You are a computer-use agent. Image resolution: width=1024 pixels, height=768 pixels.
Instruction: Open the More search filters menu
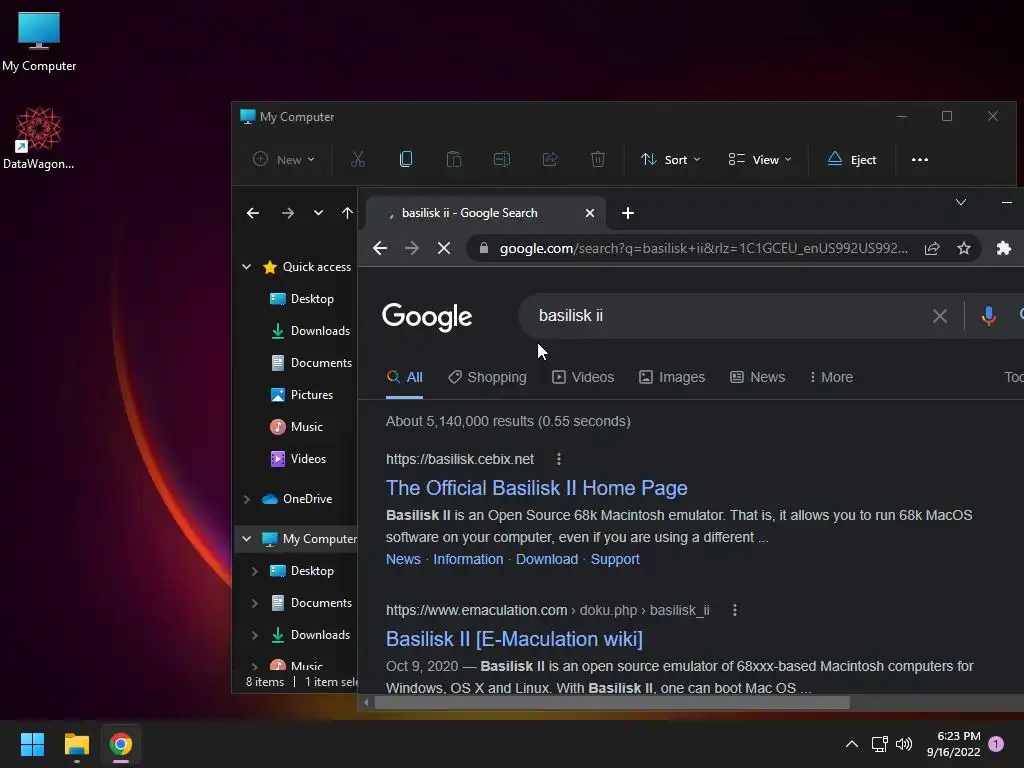(x=831, y=377)
